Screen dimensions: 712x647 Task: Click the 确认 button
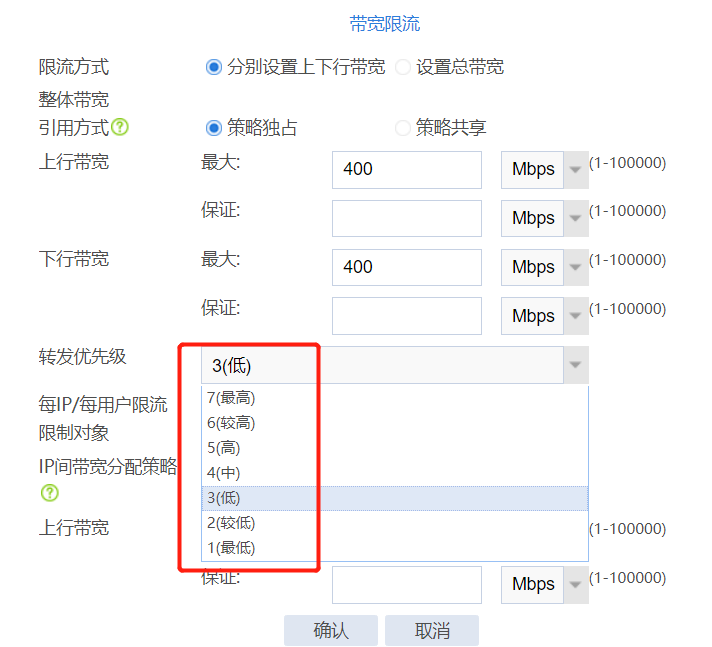click(331, 630)
